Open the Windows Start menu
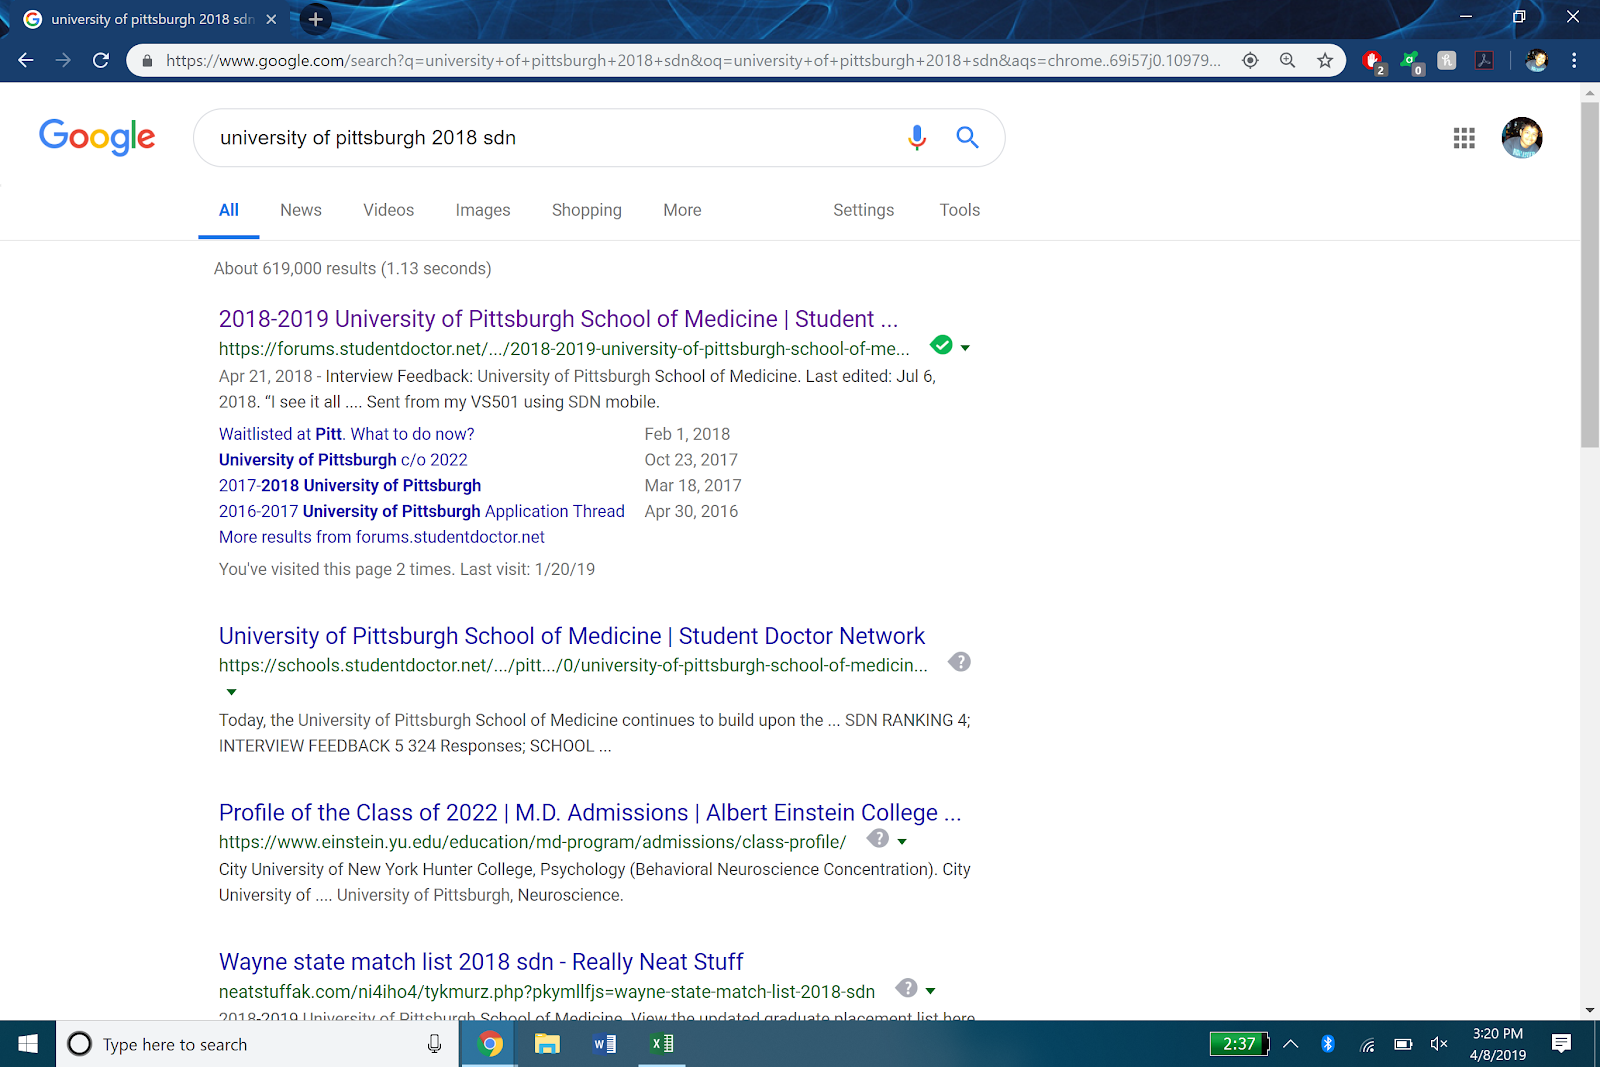Viewport: 1600px width, 1067px height. pyautogui.click(x=28, y=1044)
